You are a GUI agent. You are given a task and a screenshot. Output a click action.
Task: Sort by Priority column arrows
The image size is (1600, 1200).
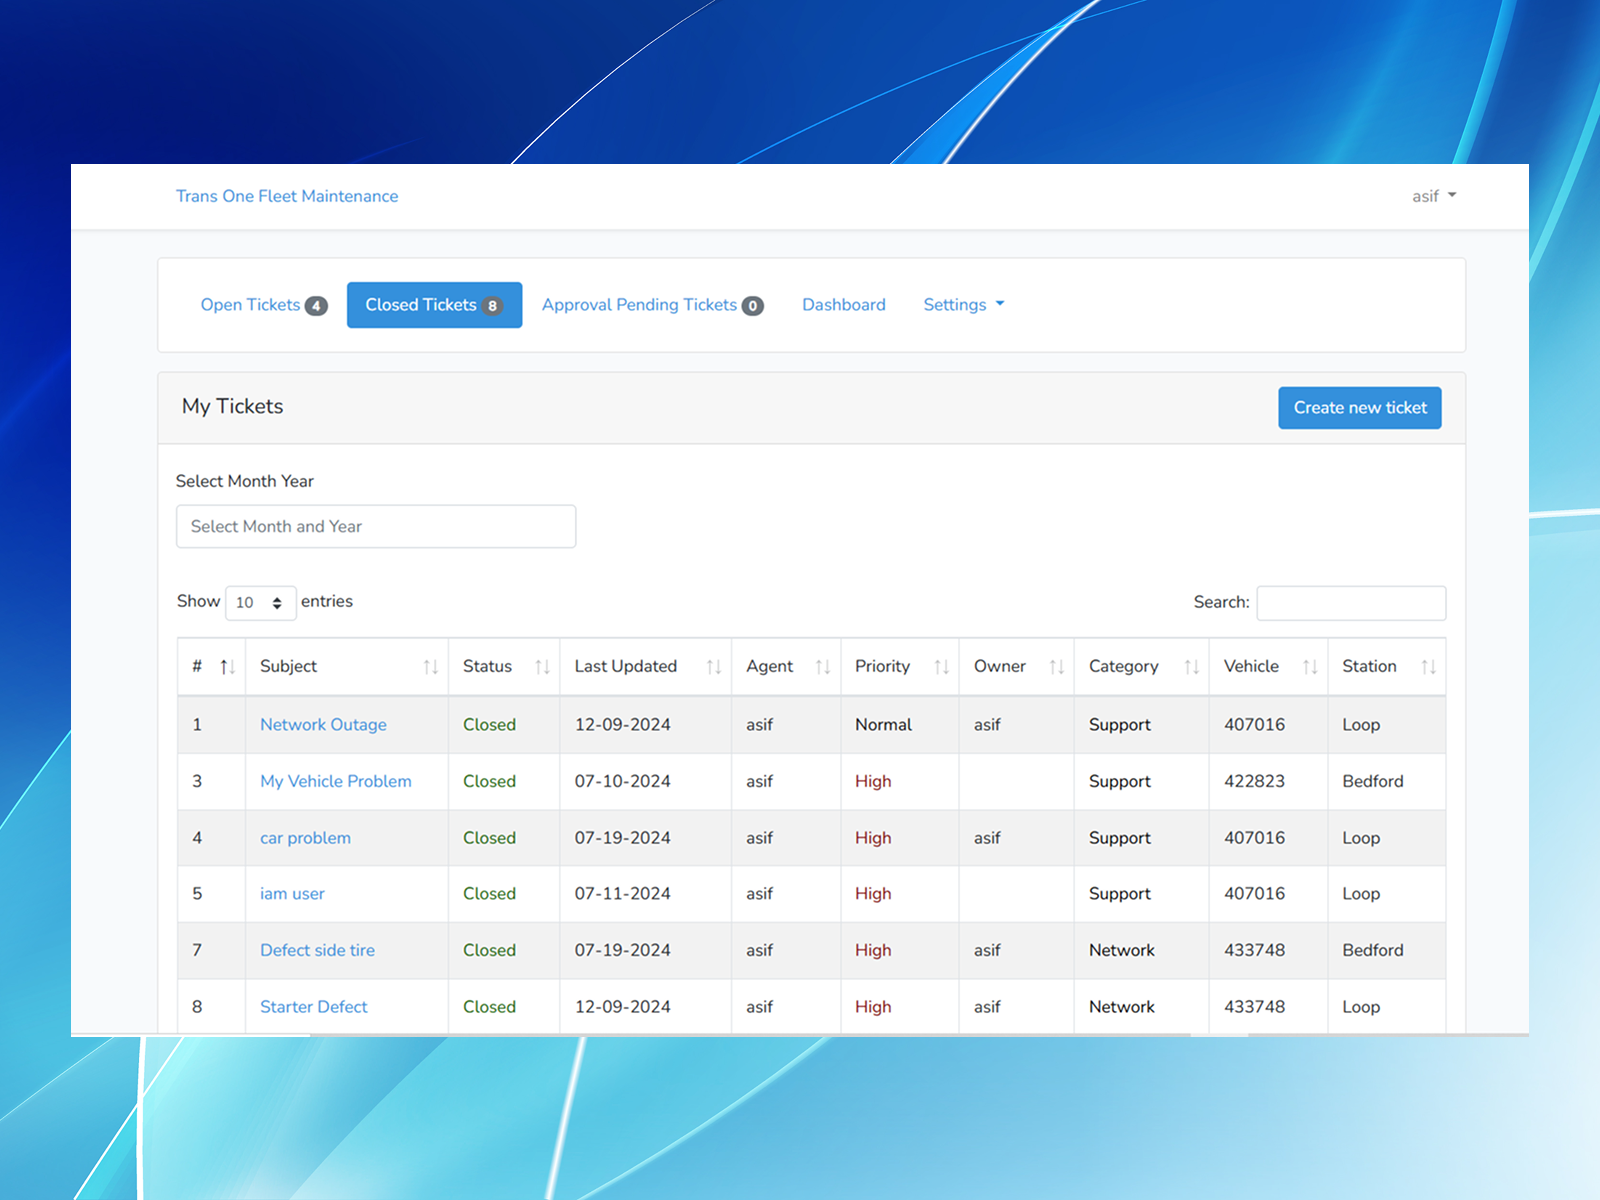click(941, 667)
